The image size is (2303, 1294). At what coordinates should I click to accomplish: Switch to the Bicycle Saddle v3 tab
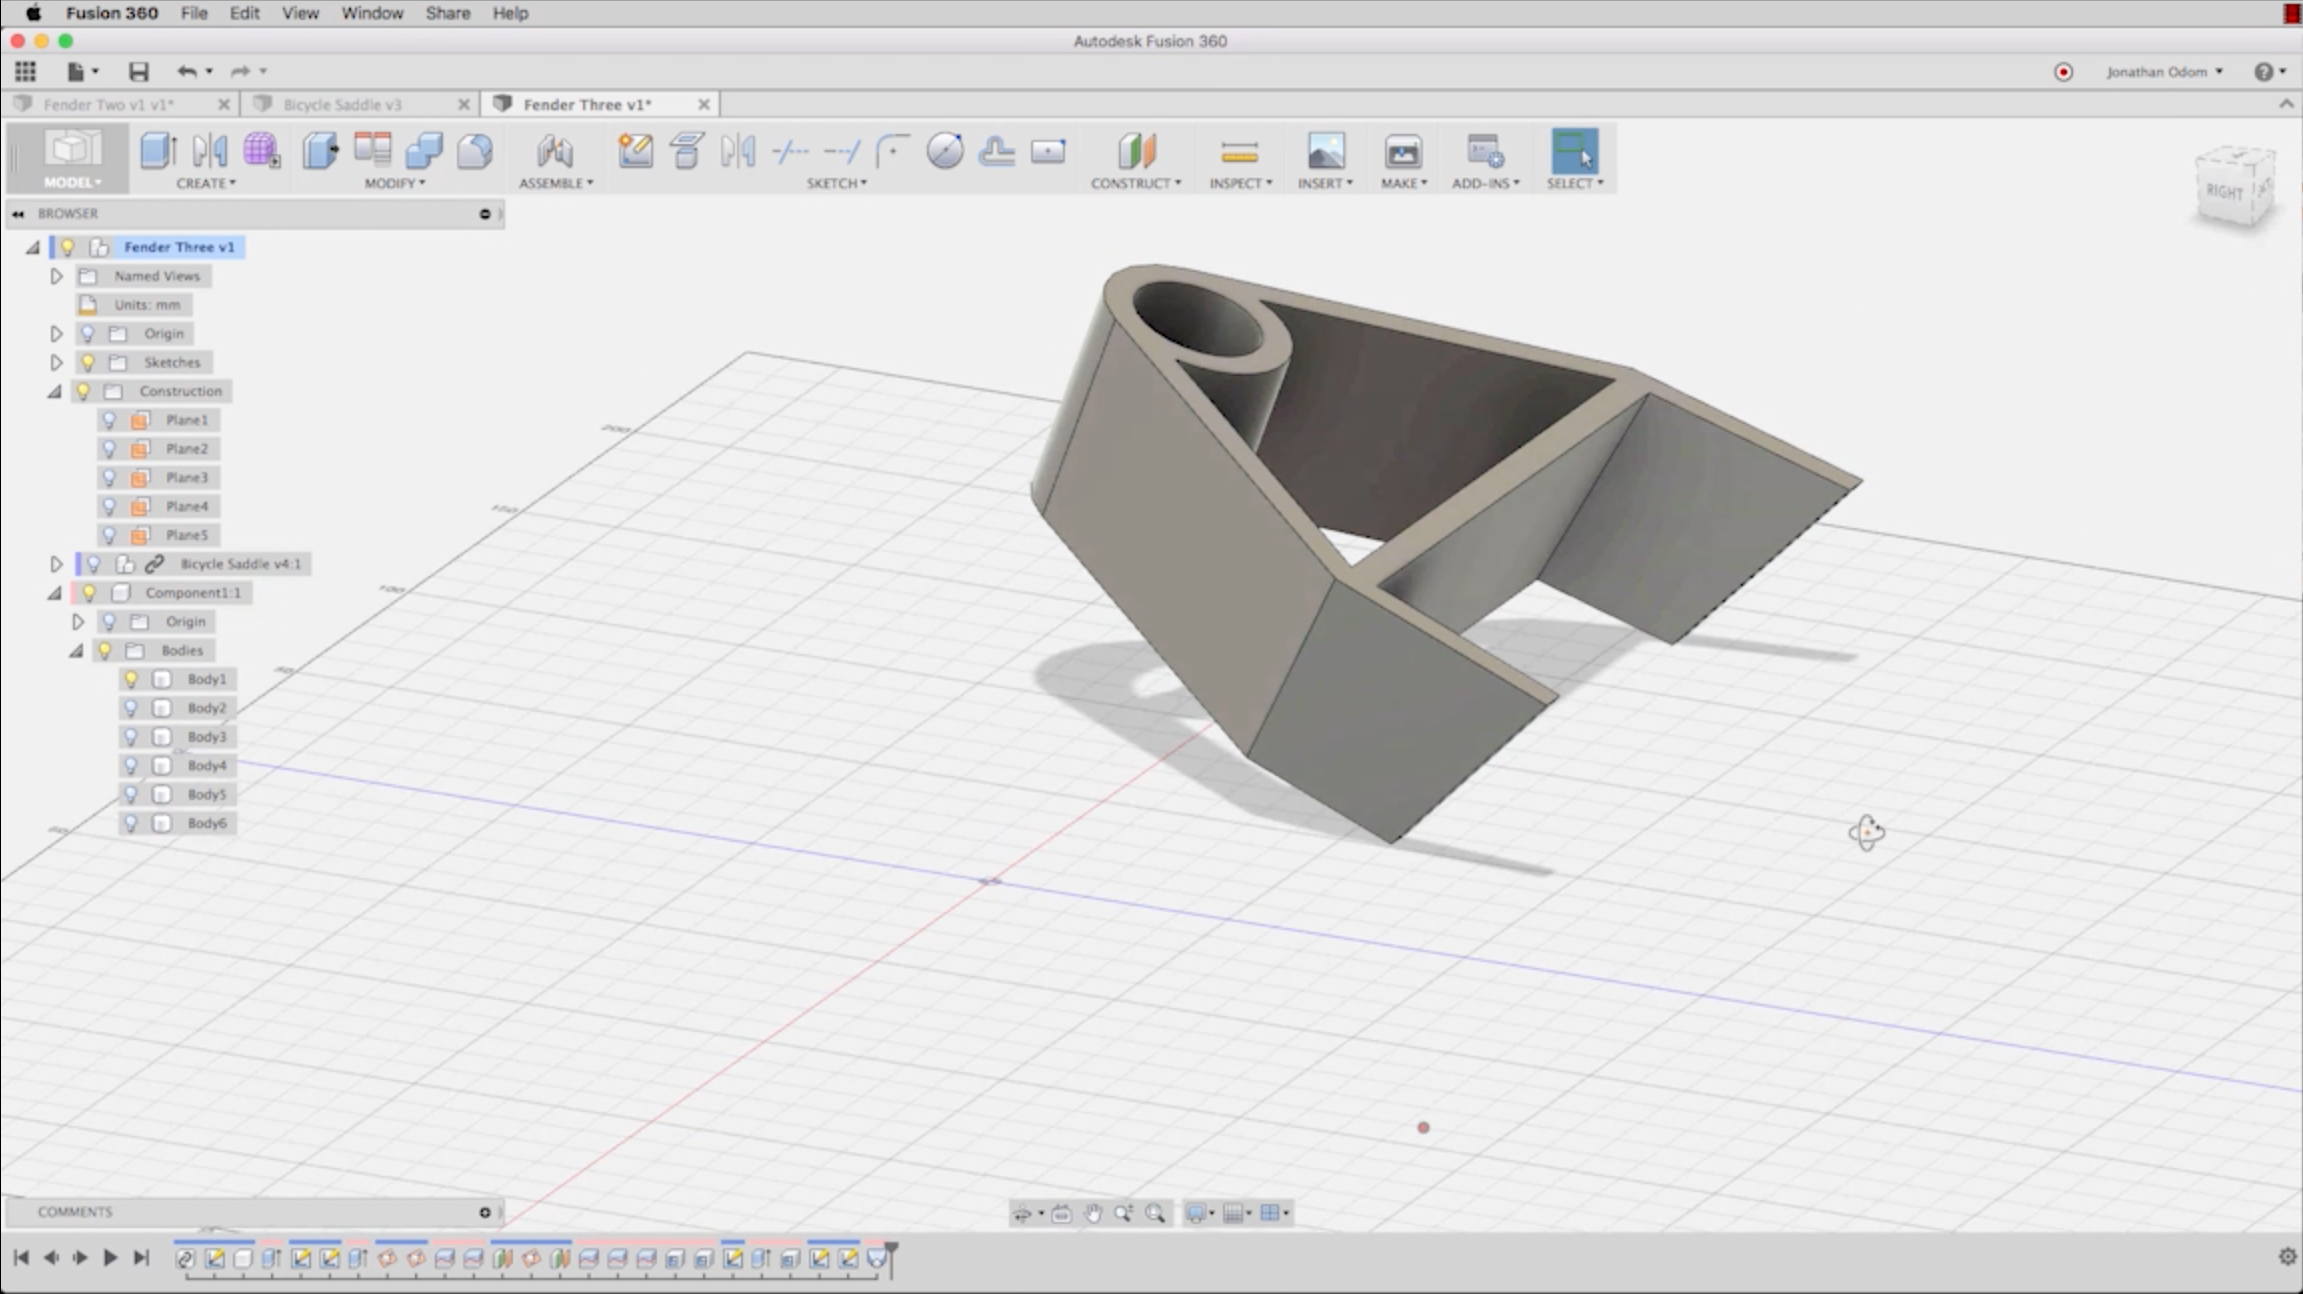(342, 104)
